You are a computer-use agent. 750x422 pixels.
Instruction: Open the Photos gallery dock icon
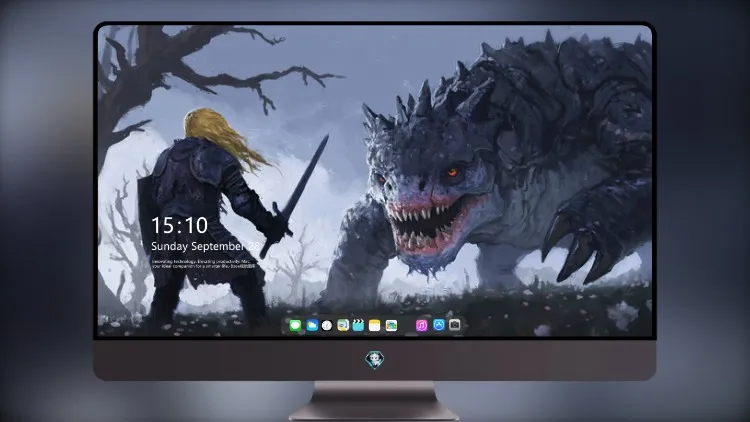point(391,325)
